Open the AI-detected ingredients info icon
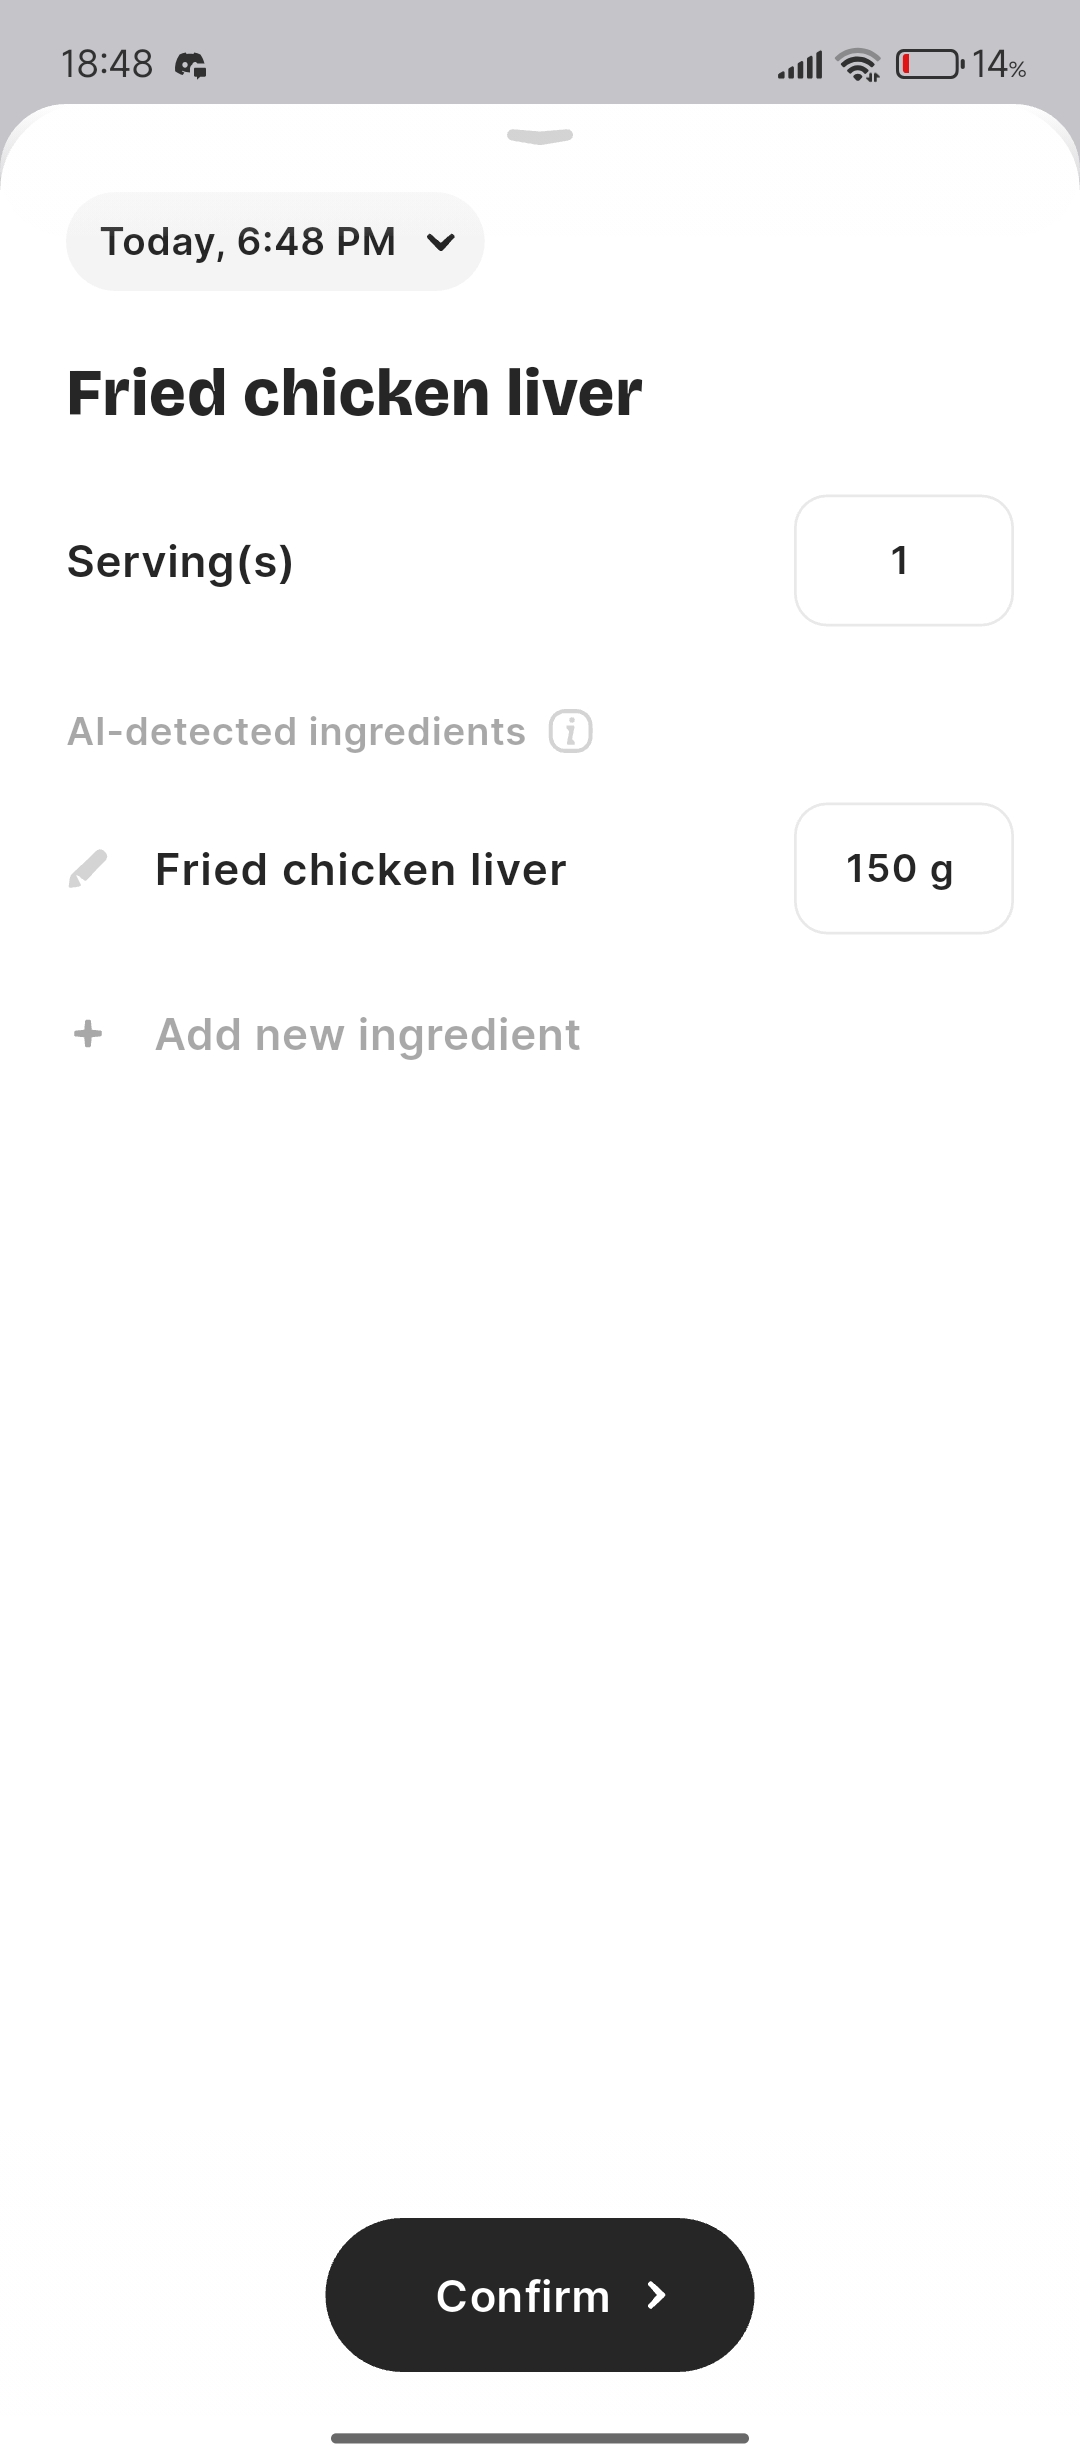1080x2460 pixels. point(571,731)
